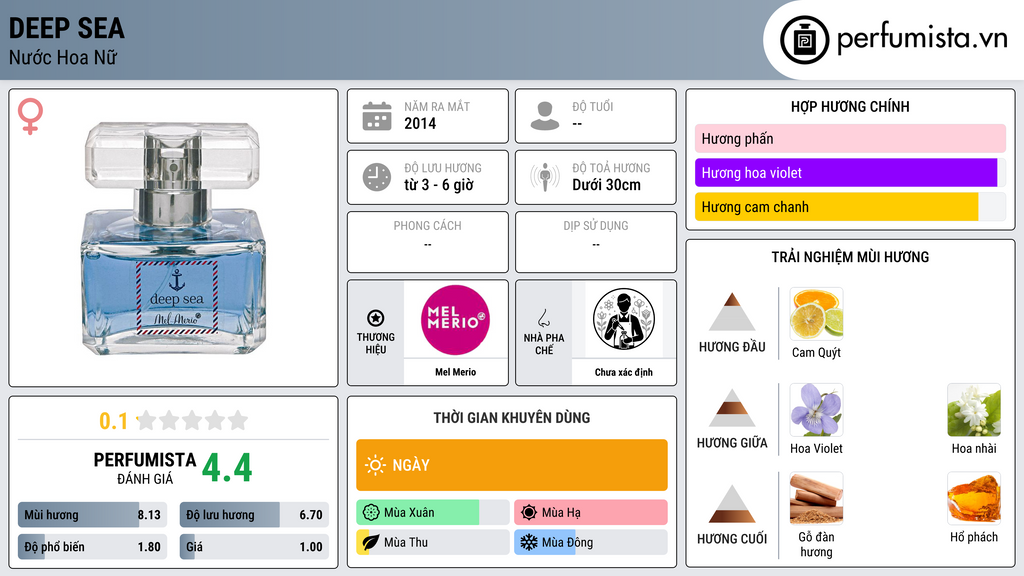Click the perfumer illustration circle image

click(624, 320)
